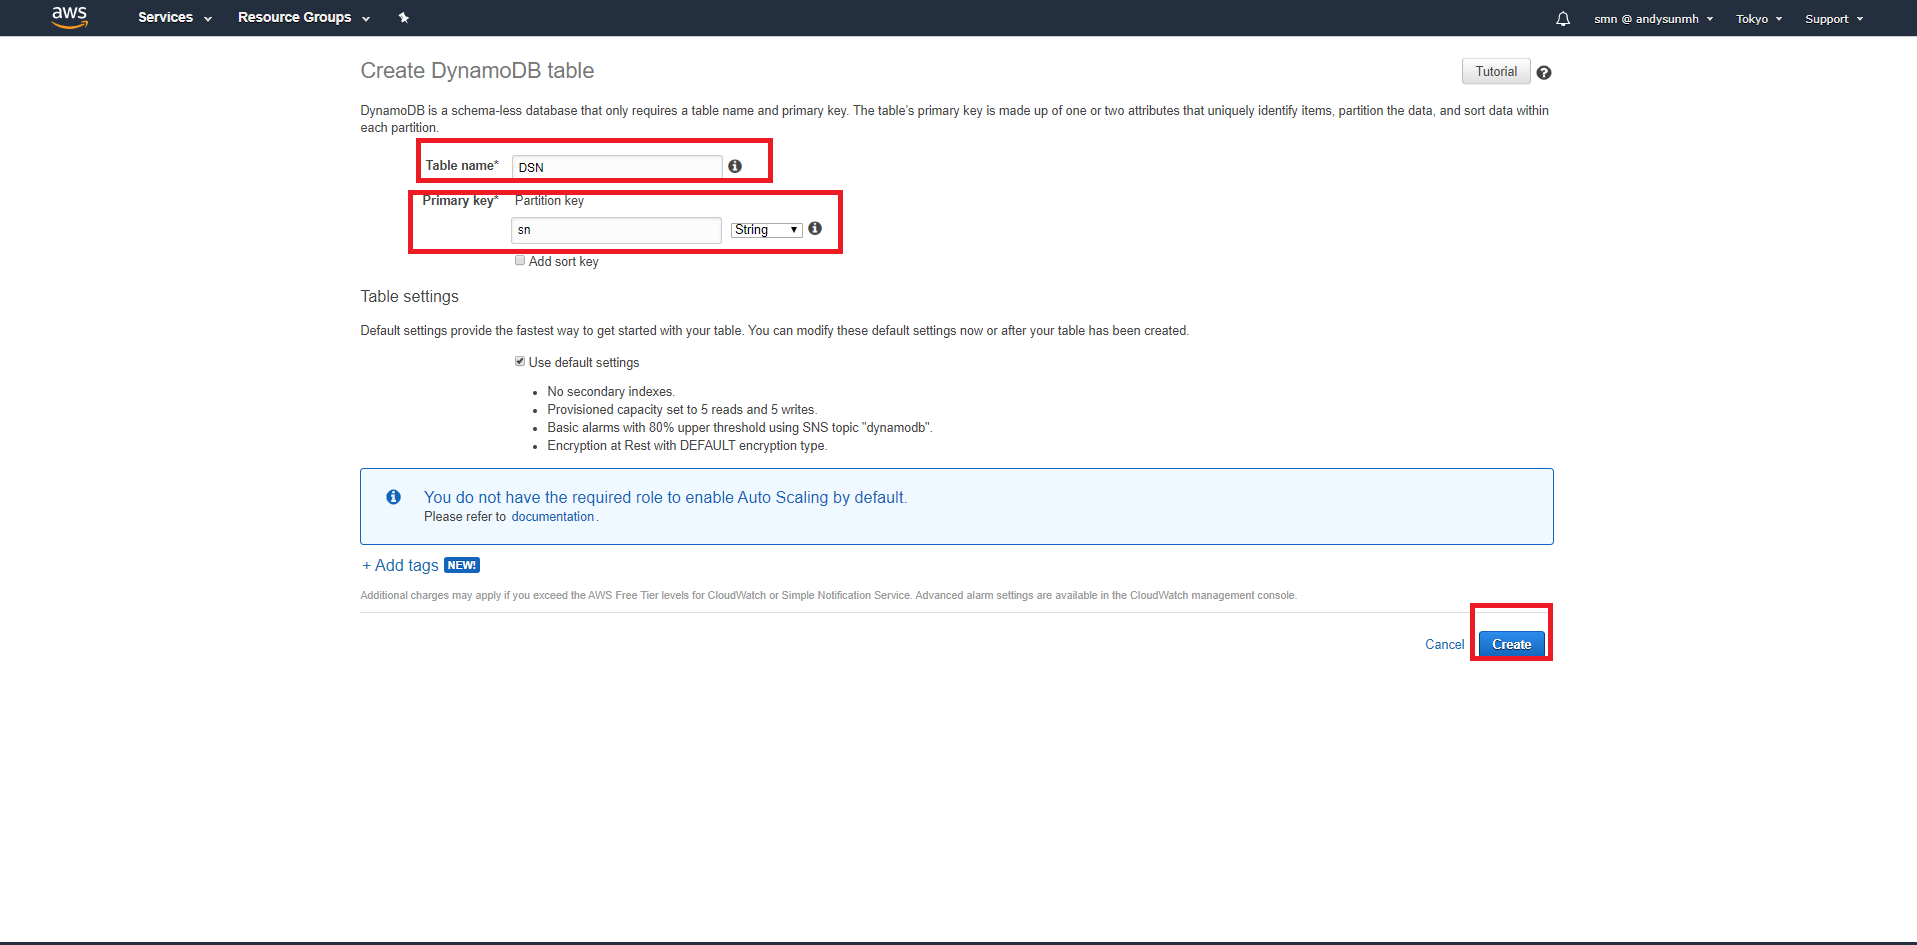This screenshot has width=1917, height=945.
Task: Click the Cancel link
Action: tap(1444, 645)
